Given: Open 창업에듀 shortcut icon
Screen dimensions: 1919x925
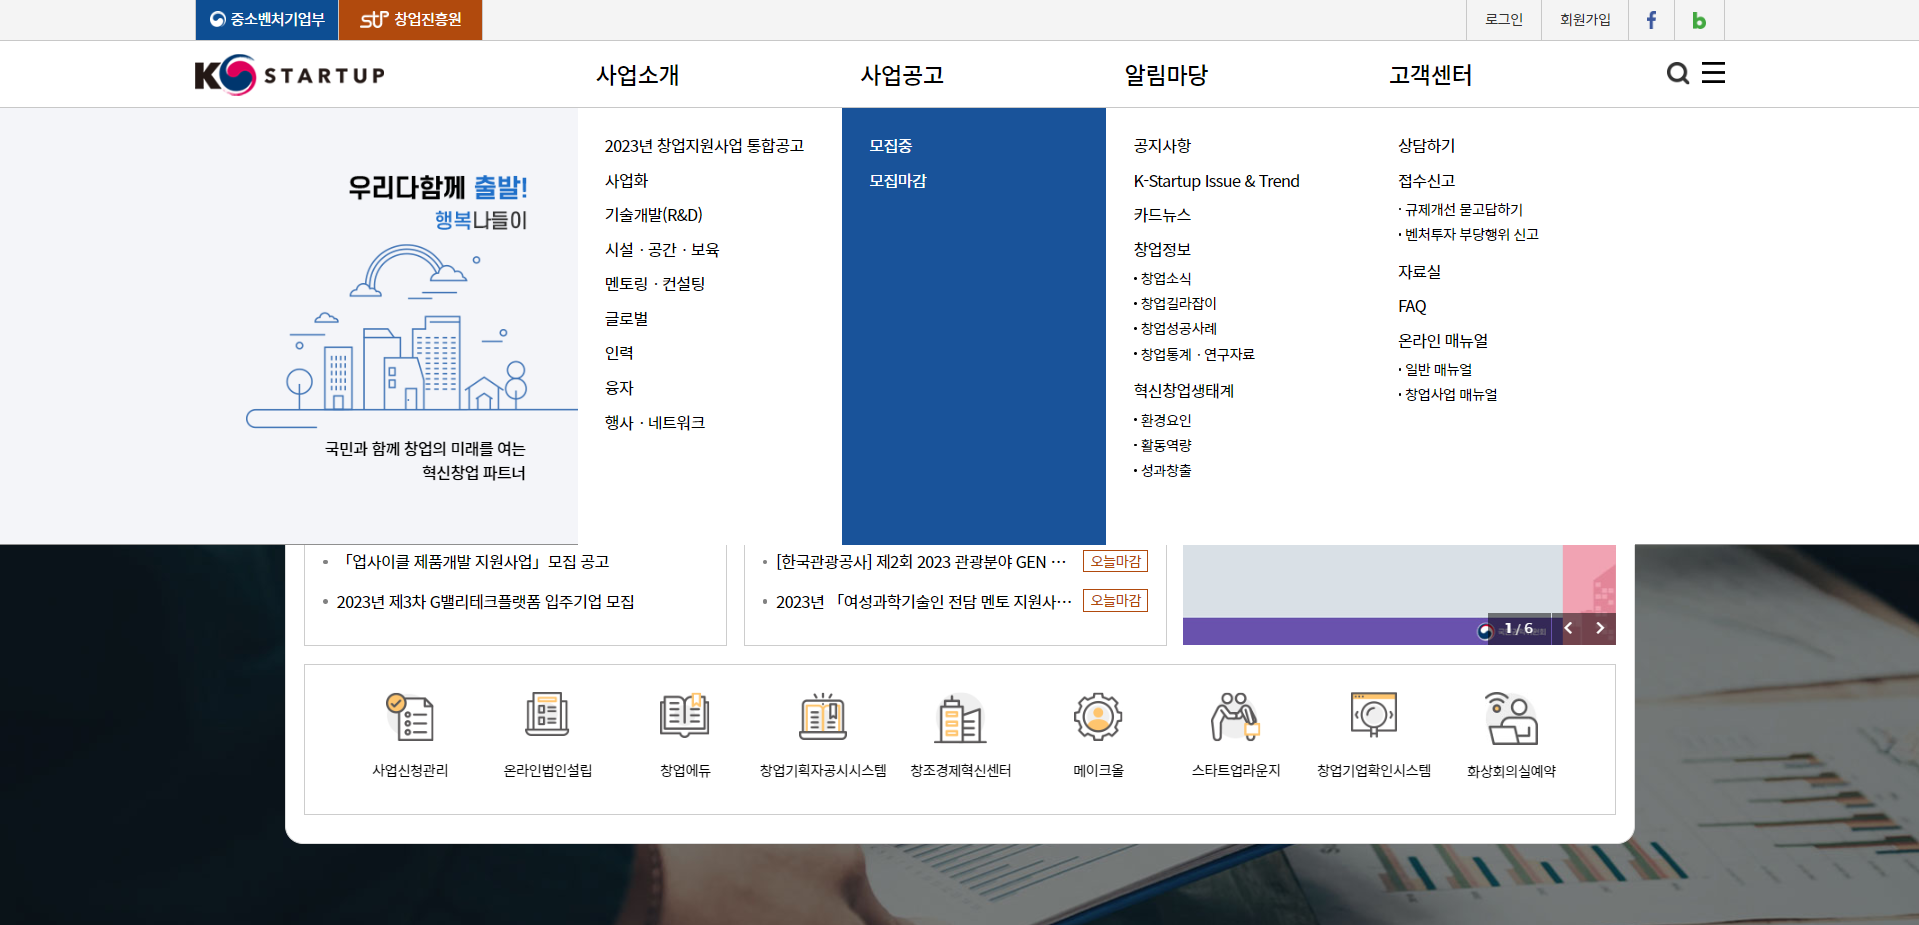Looking at the screenshot, I should (685, 715).
